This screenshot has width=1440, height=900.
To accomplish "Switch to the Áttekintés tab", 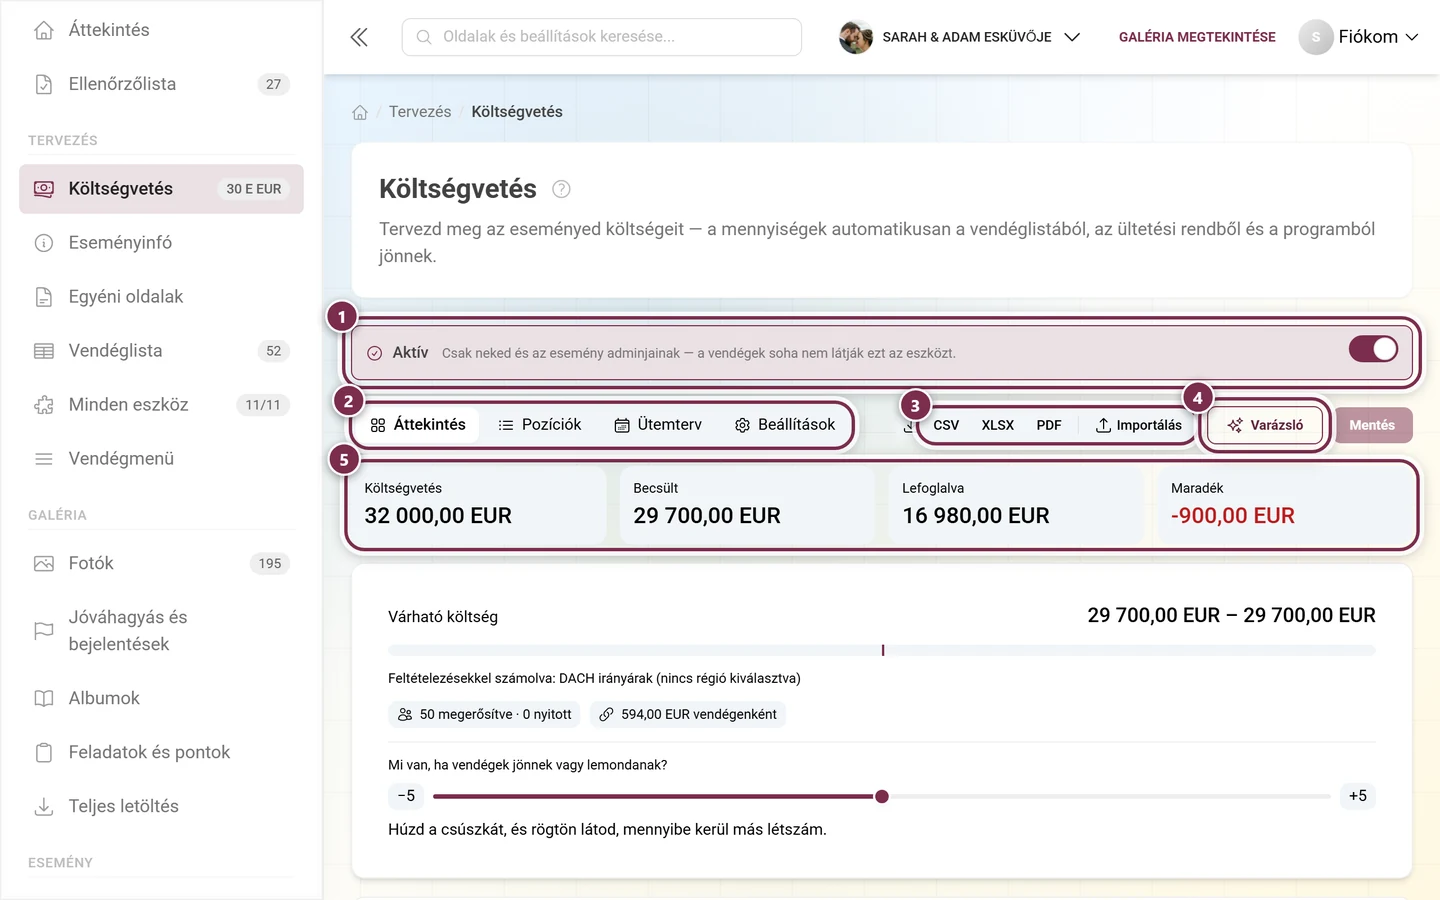I will click(x=418, y=425).
